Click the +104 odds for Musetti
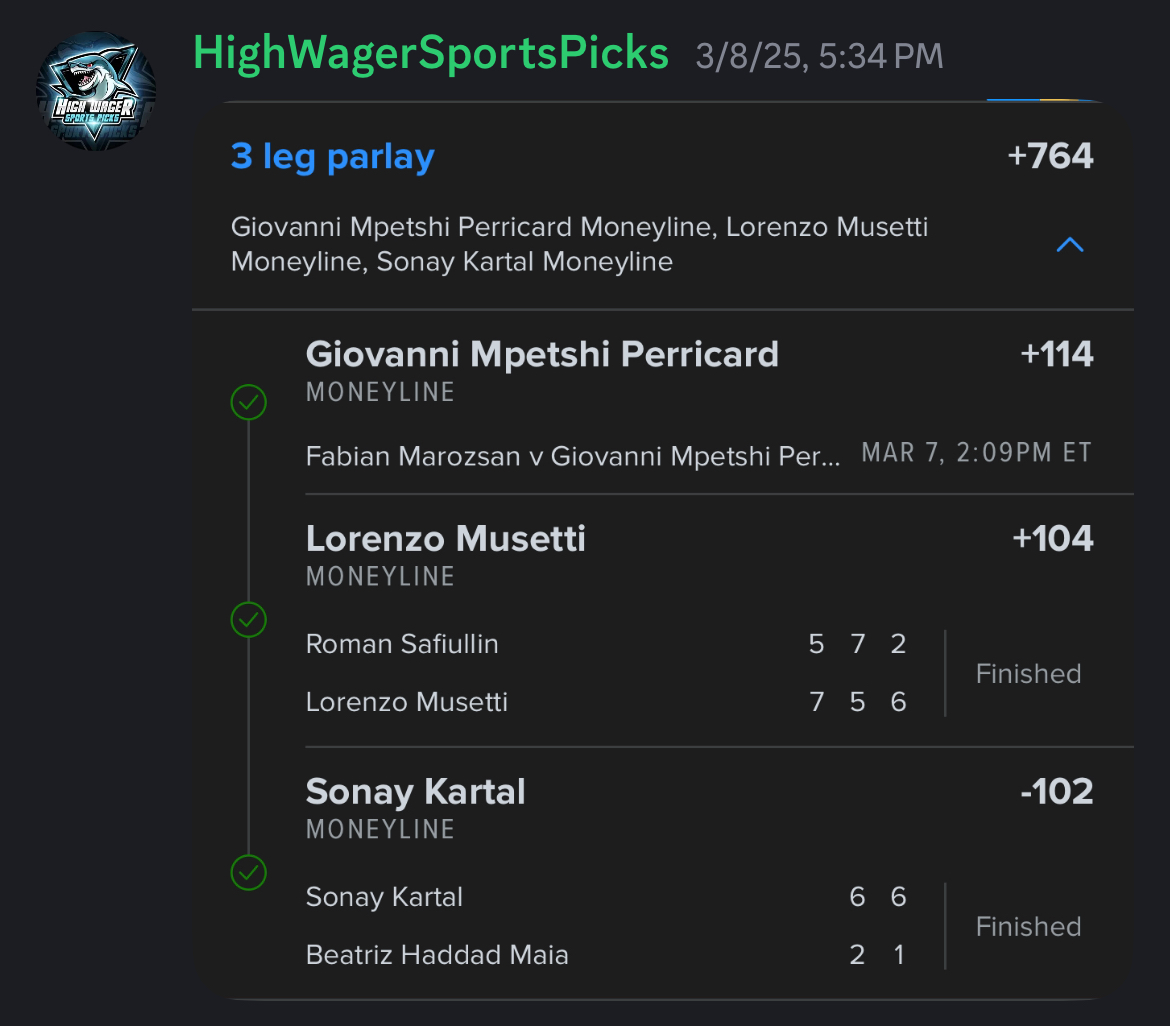This screenshot has height=1026, width=1170. [1052, 539]
